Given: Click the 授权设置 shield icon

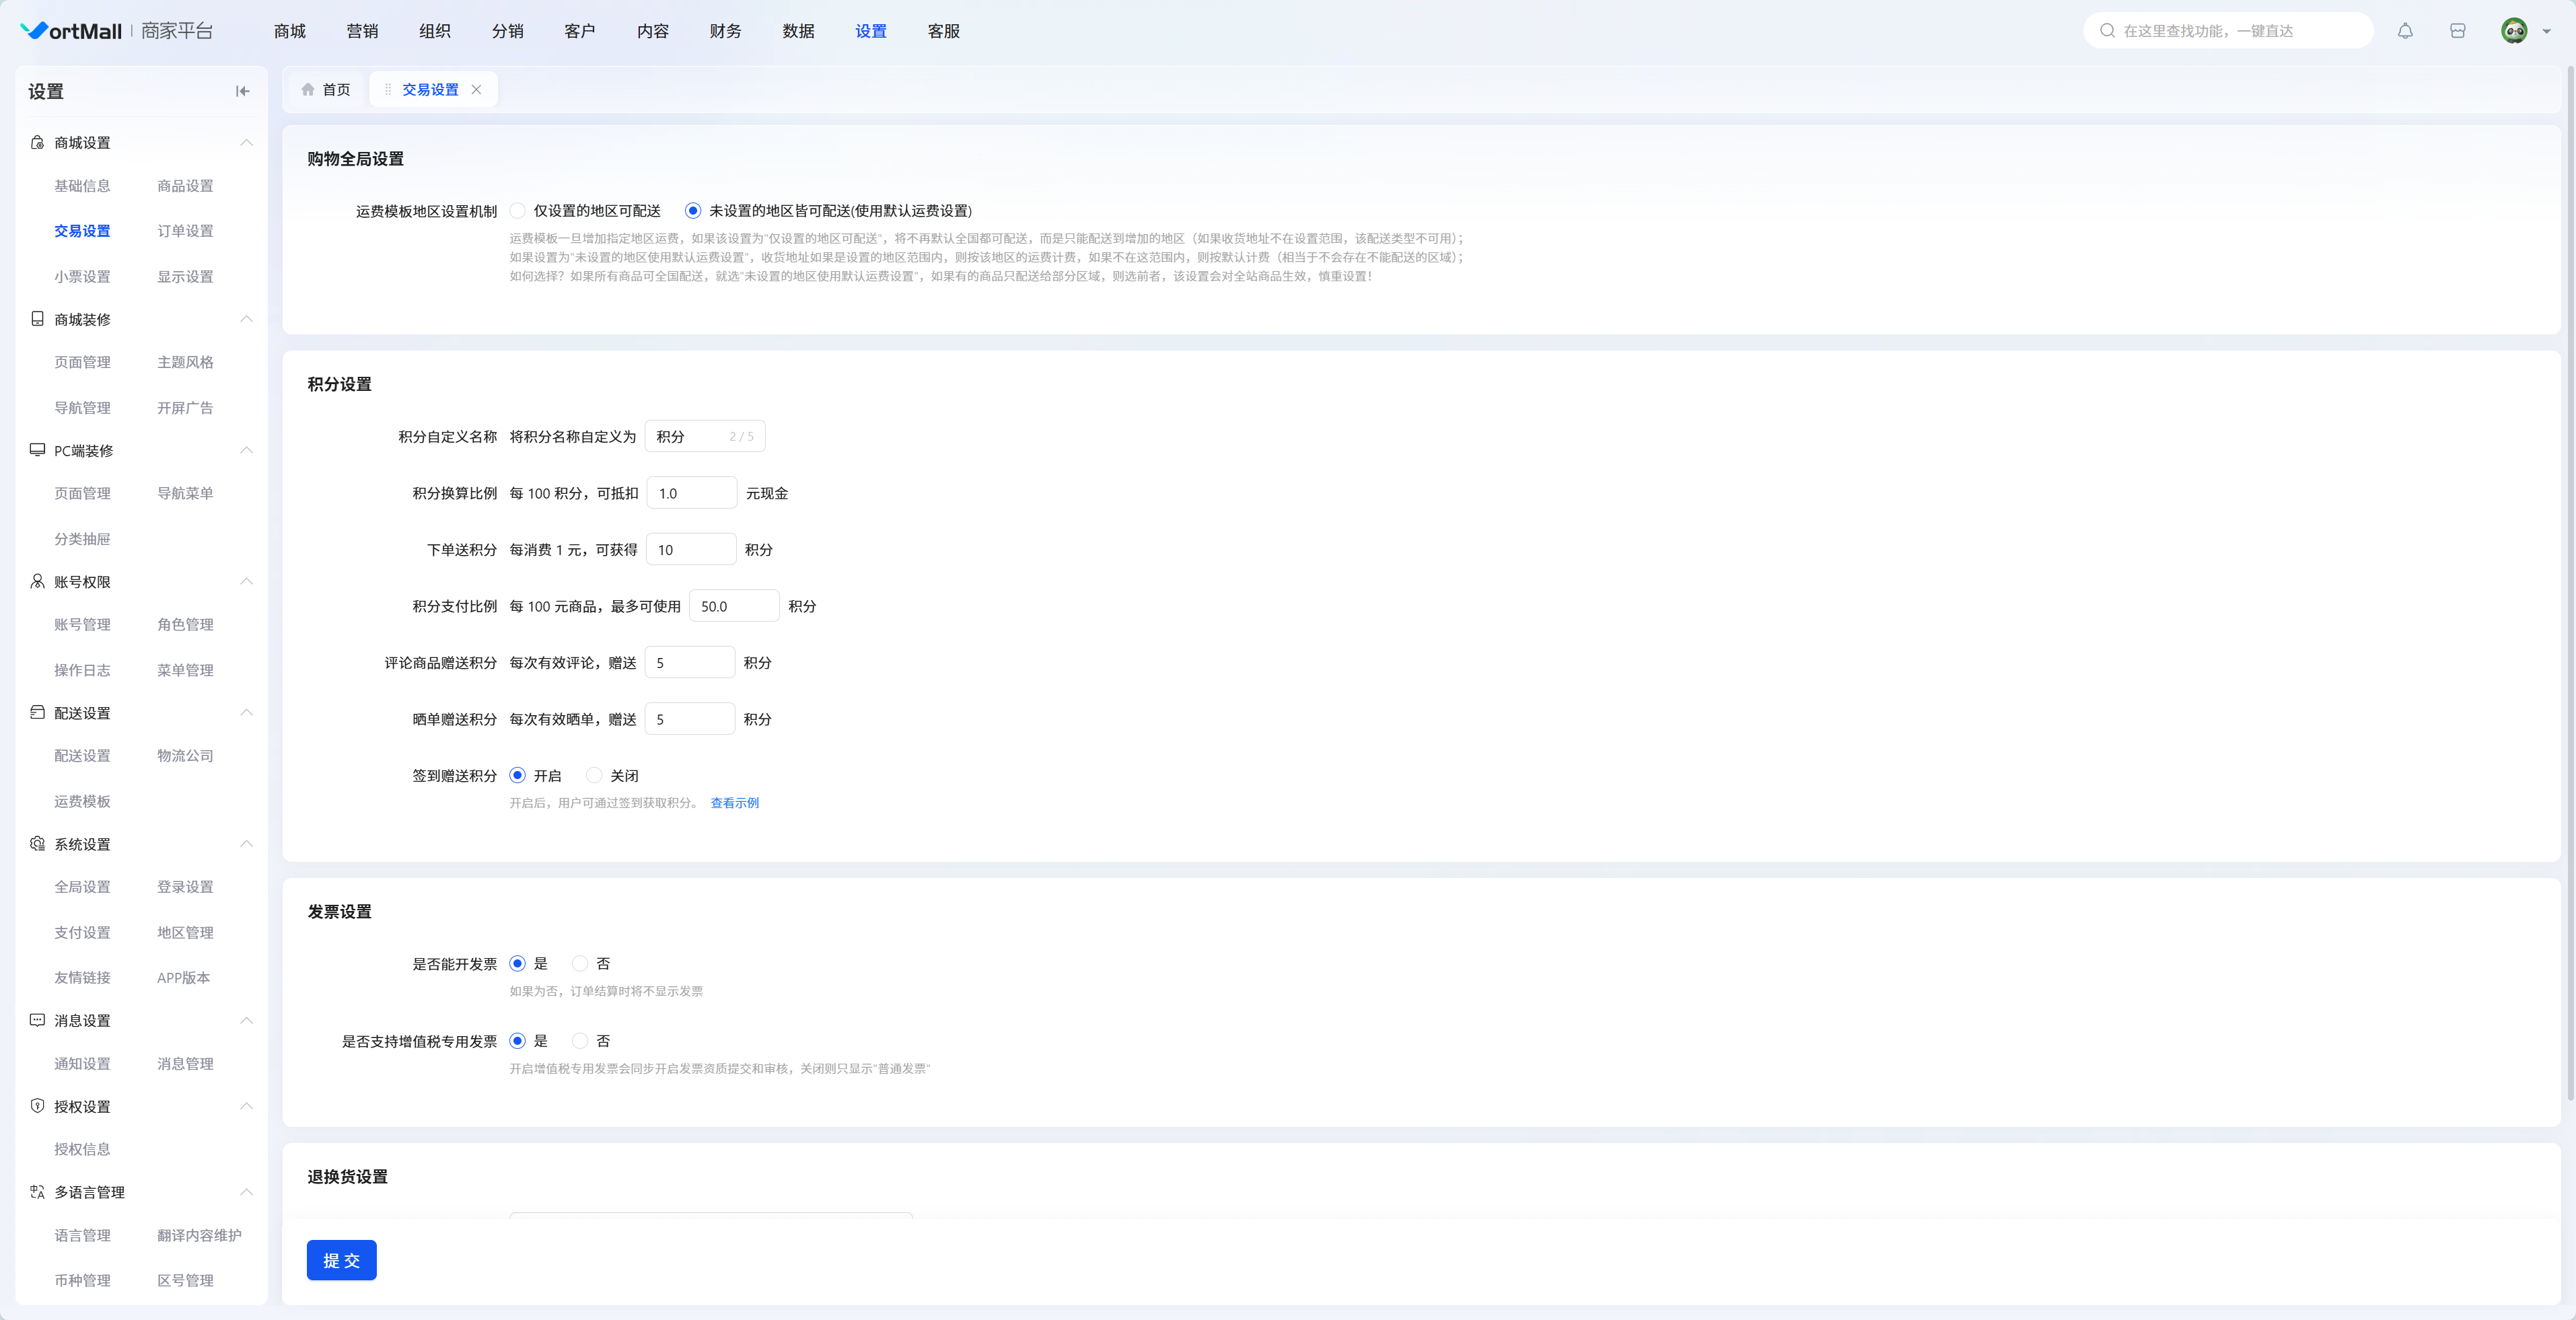Looking at the screenshot, I should click(x=37, y=1106).
